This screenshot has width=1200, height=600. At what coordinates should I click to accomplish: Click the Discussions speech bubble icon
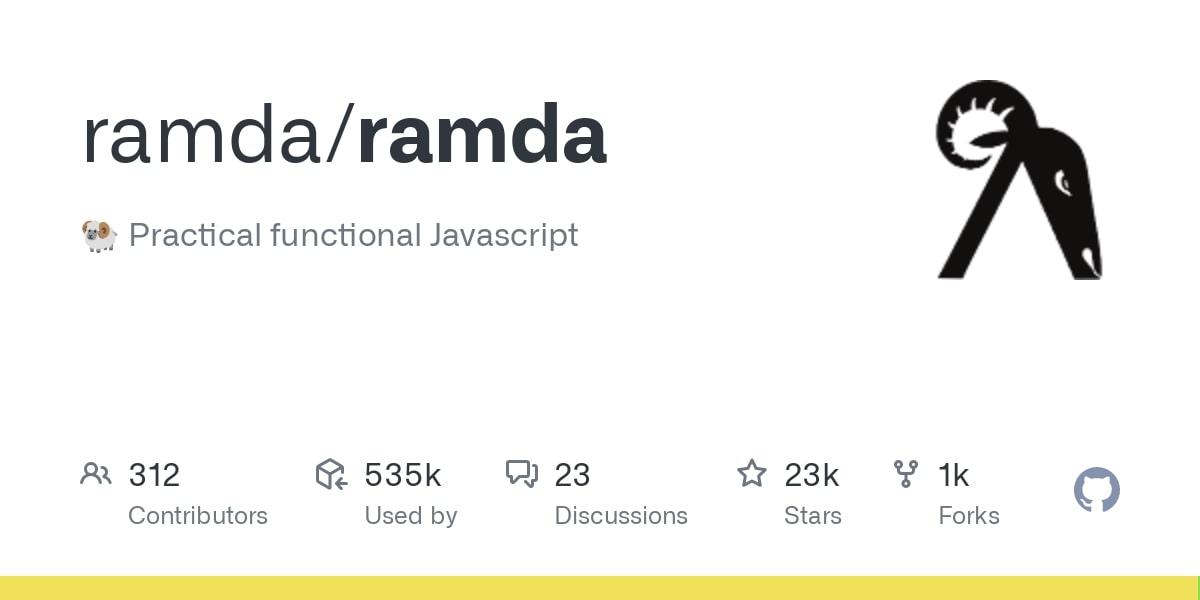pyautogui.click(x=522, y=474)
